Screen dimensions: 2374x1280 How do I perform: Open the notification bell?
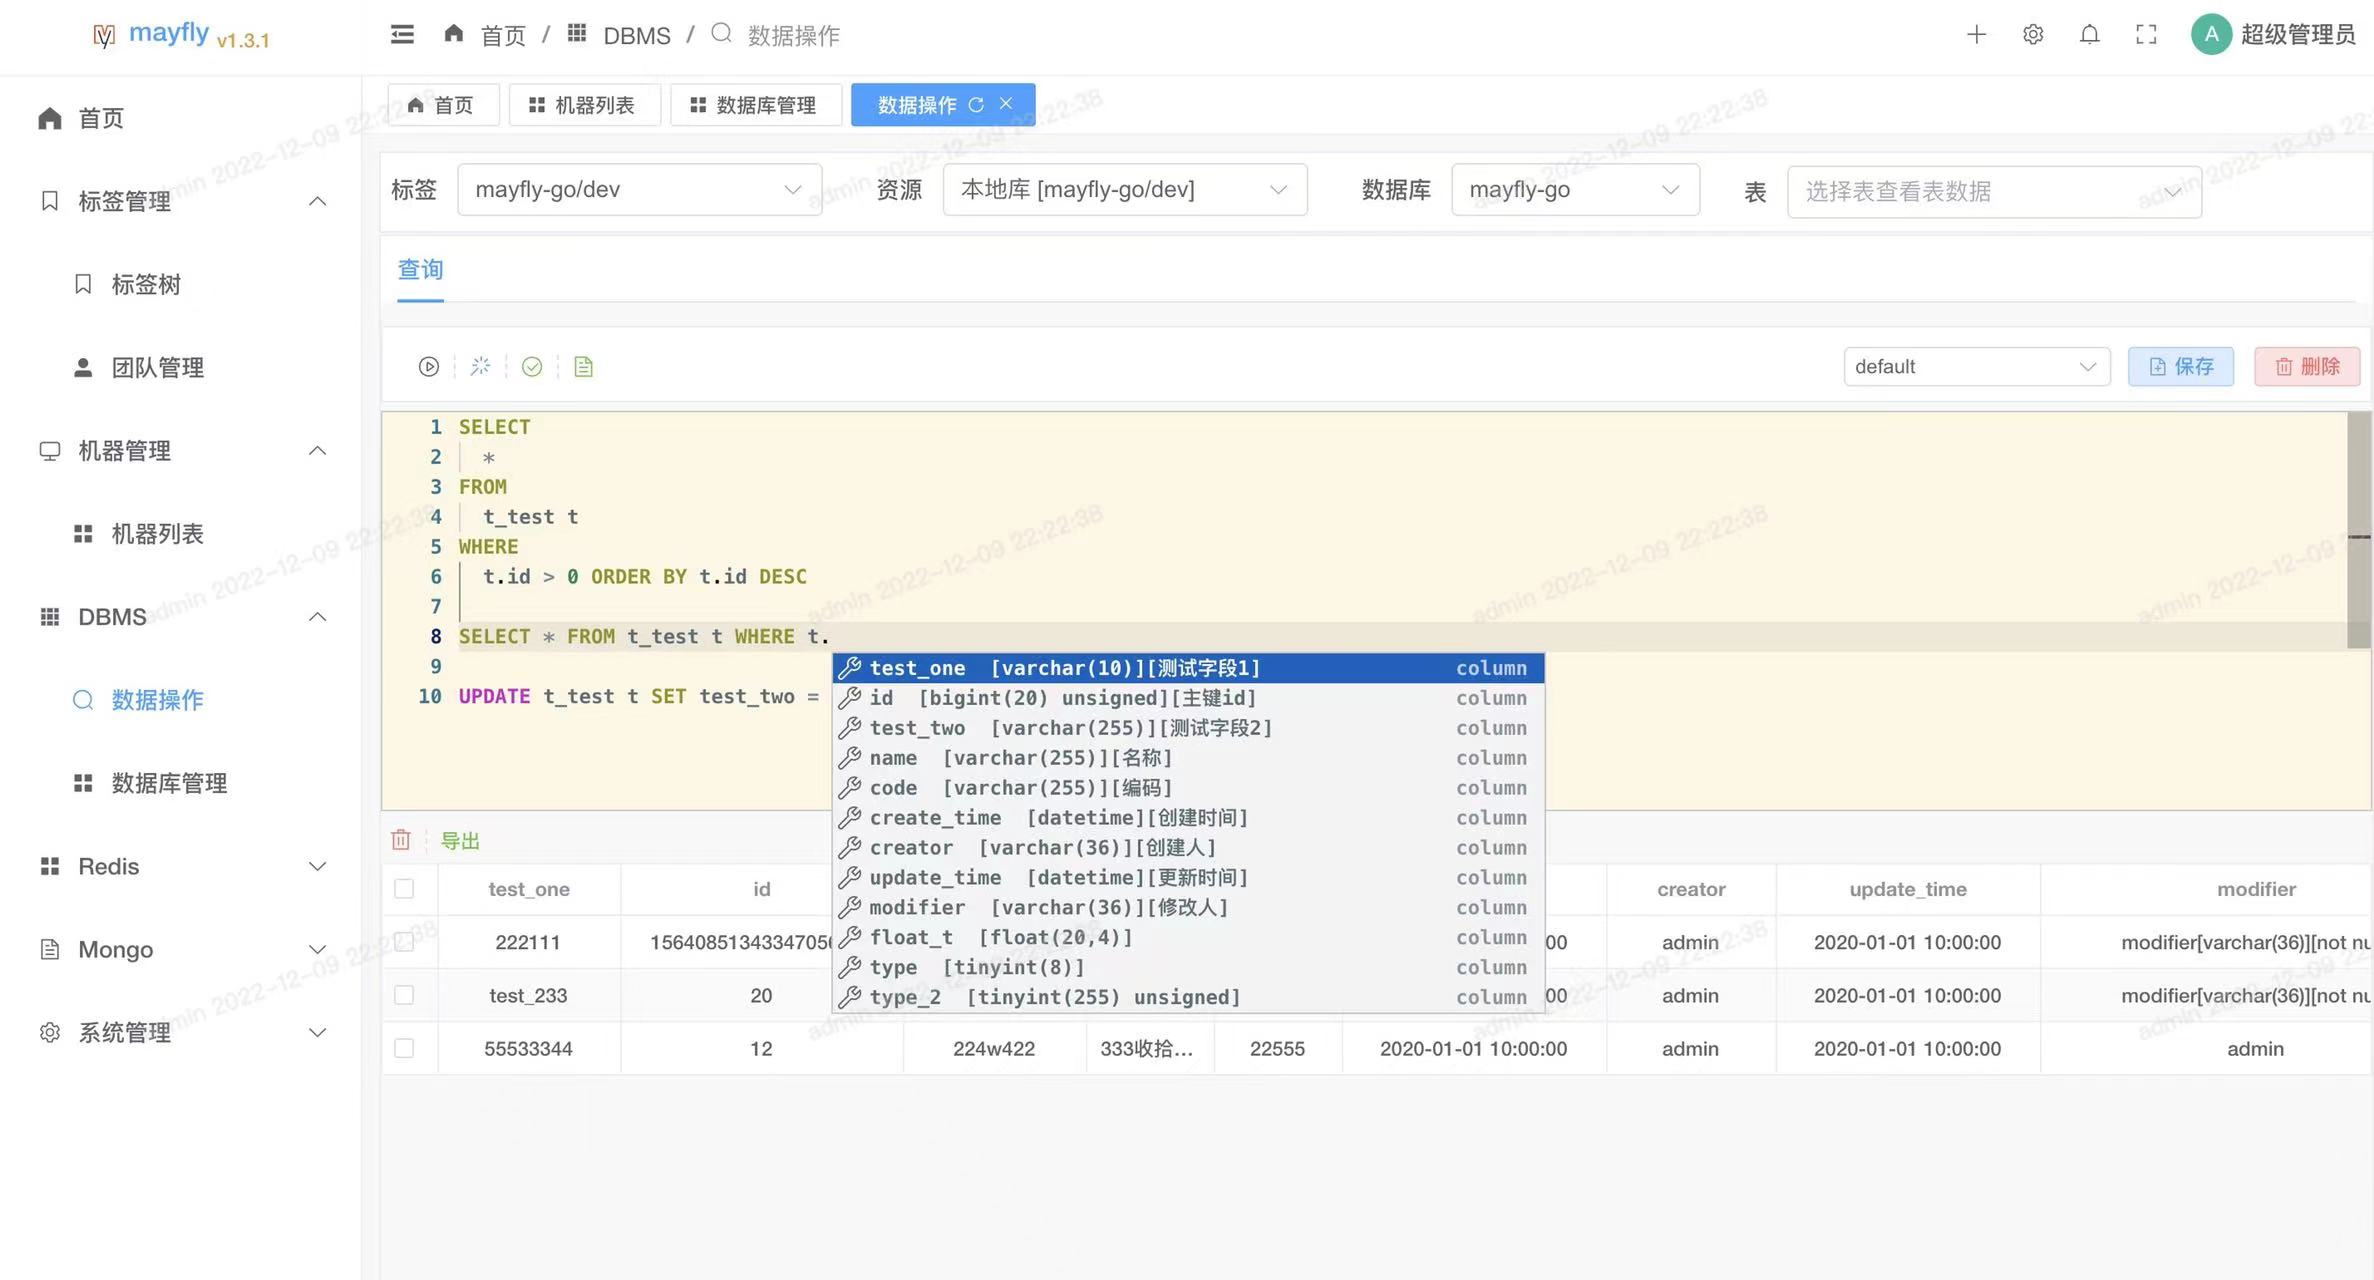2089,35
